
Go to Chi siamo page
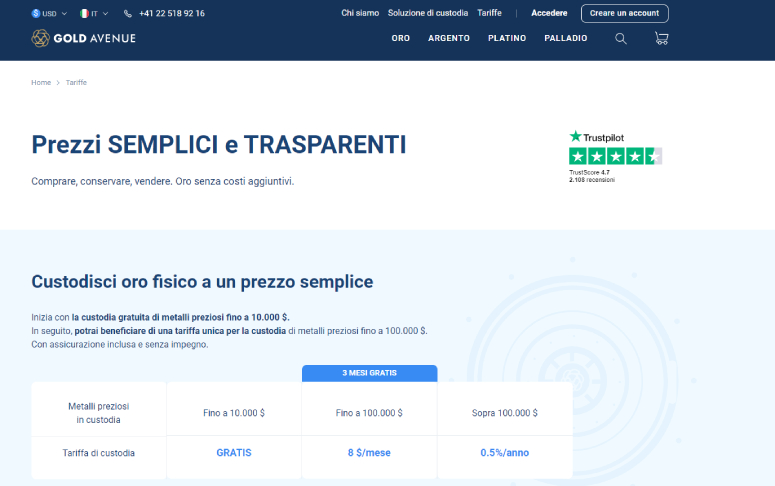(360, 13)
